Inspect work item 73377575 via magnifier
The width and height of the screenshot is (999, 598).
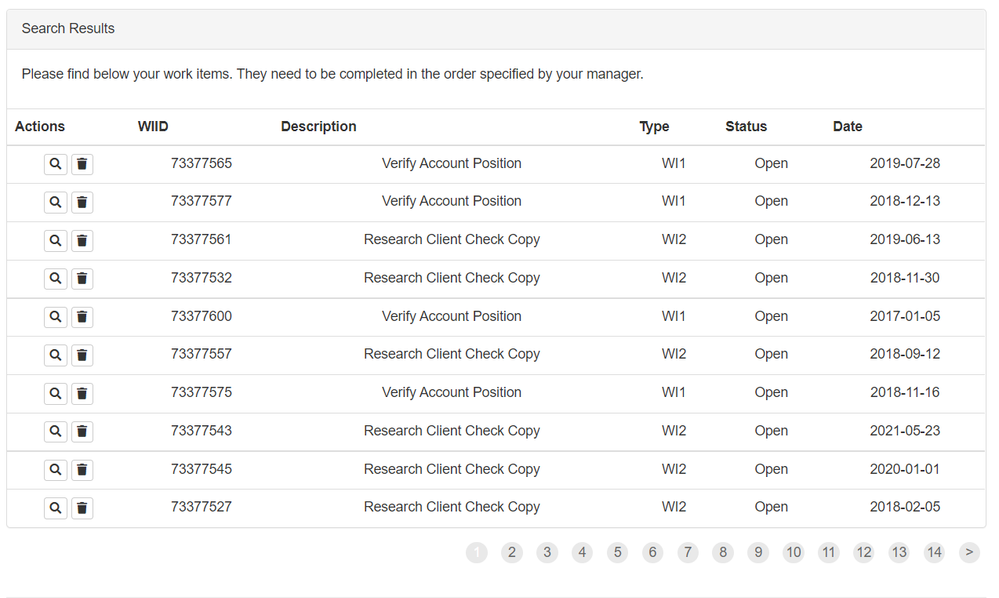pos(56,393)
